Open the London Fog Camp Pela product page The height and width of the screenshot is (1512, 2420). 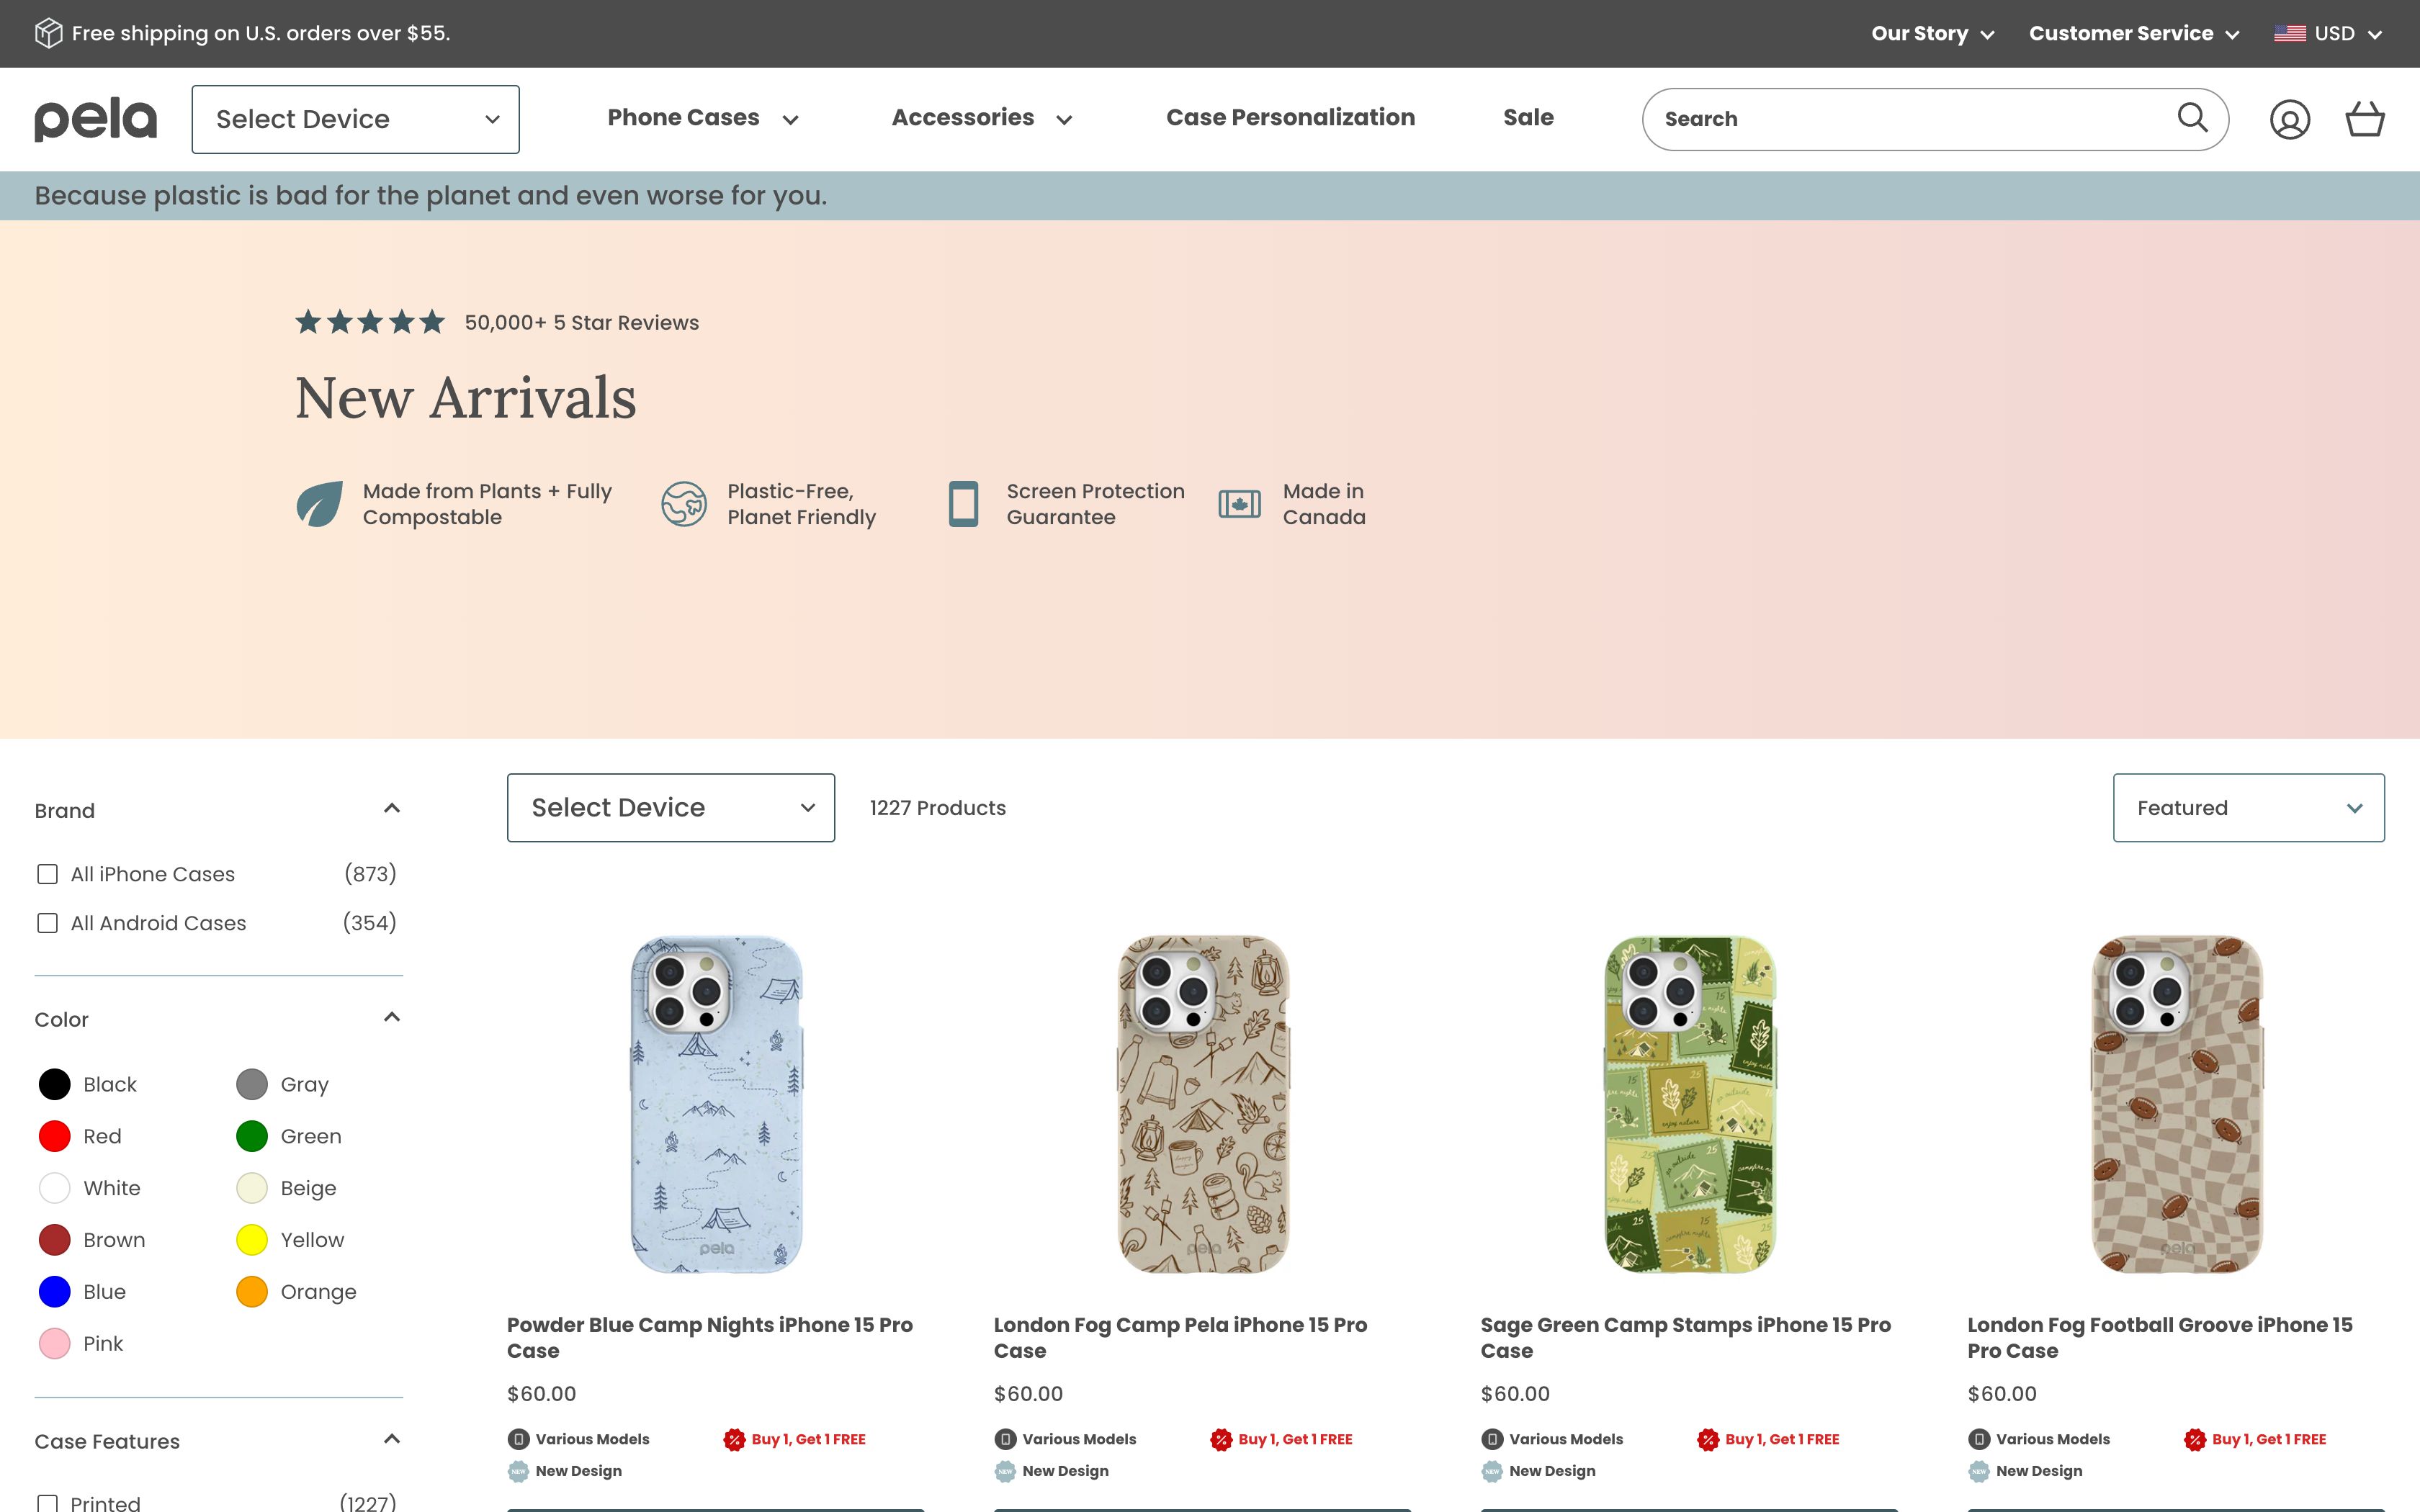coord(1180,1337)
